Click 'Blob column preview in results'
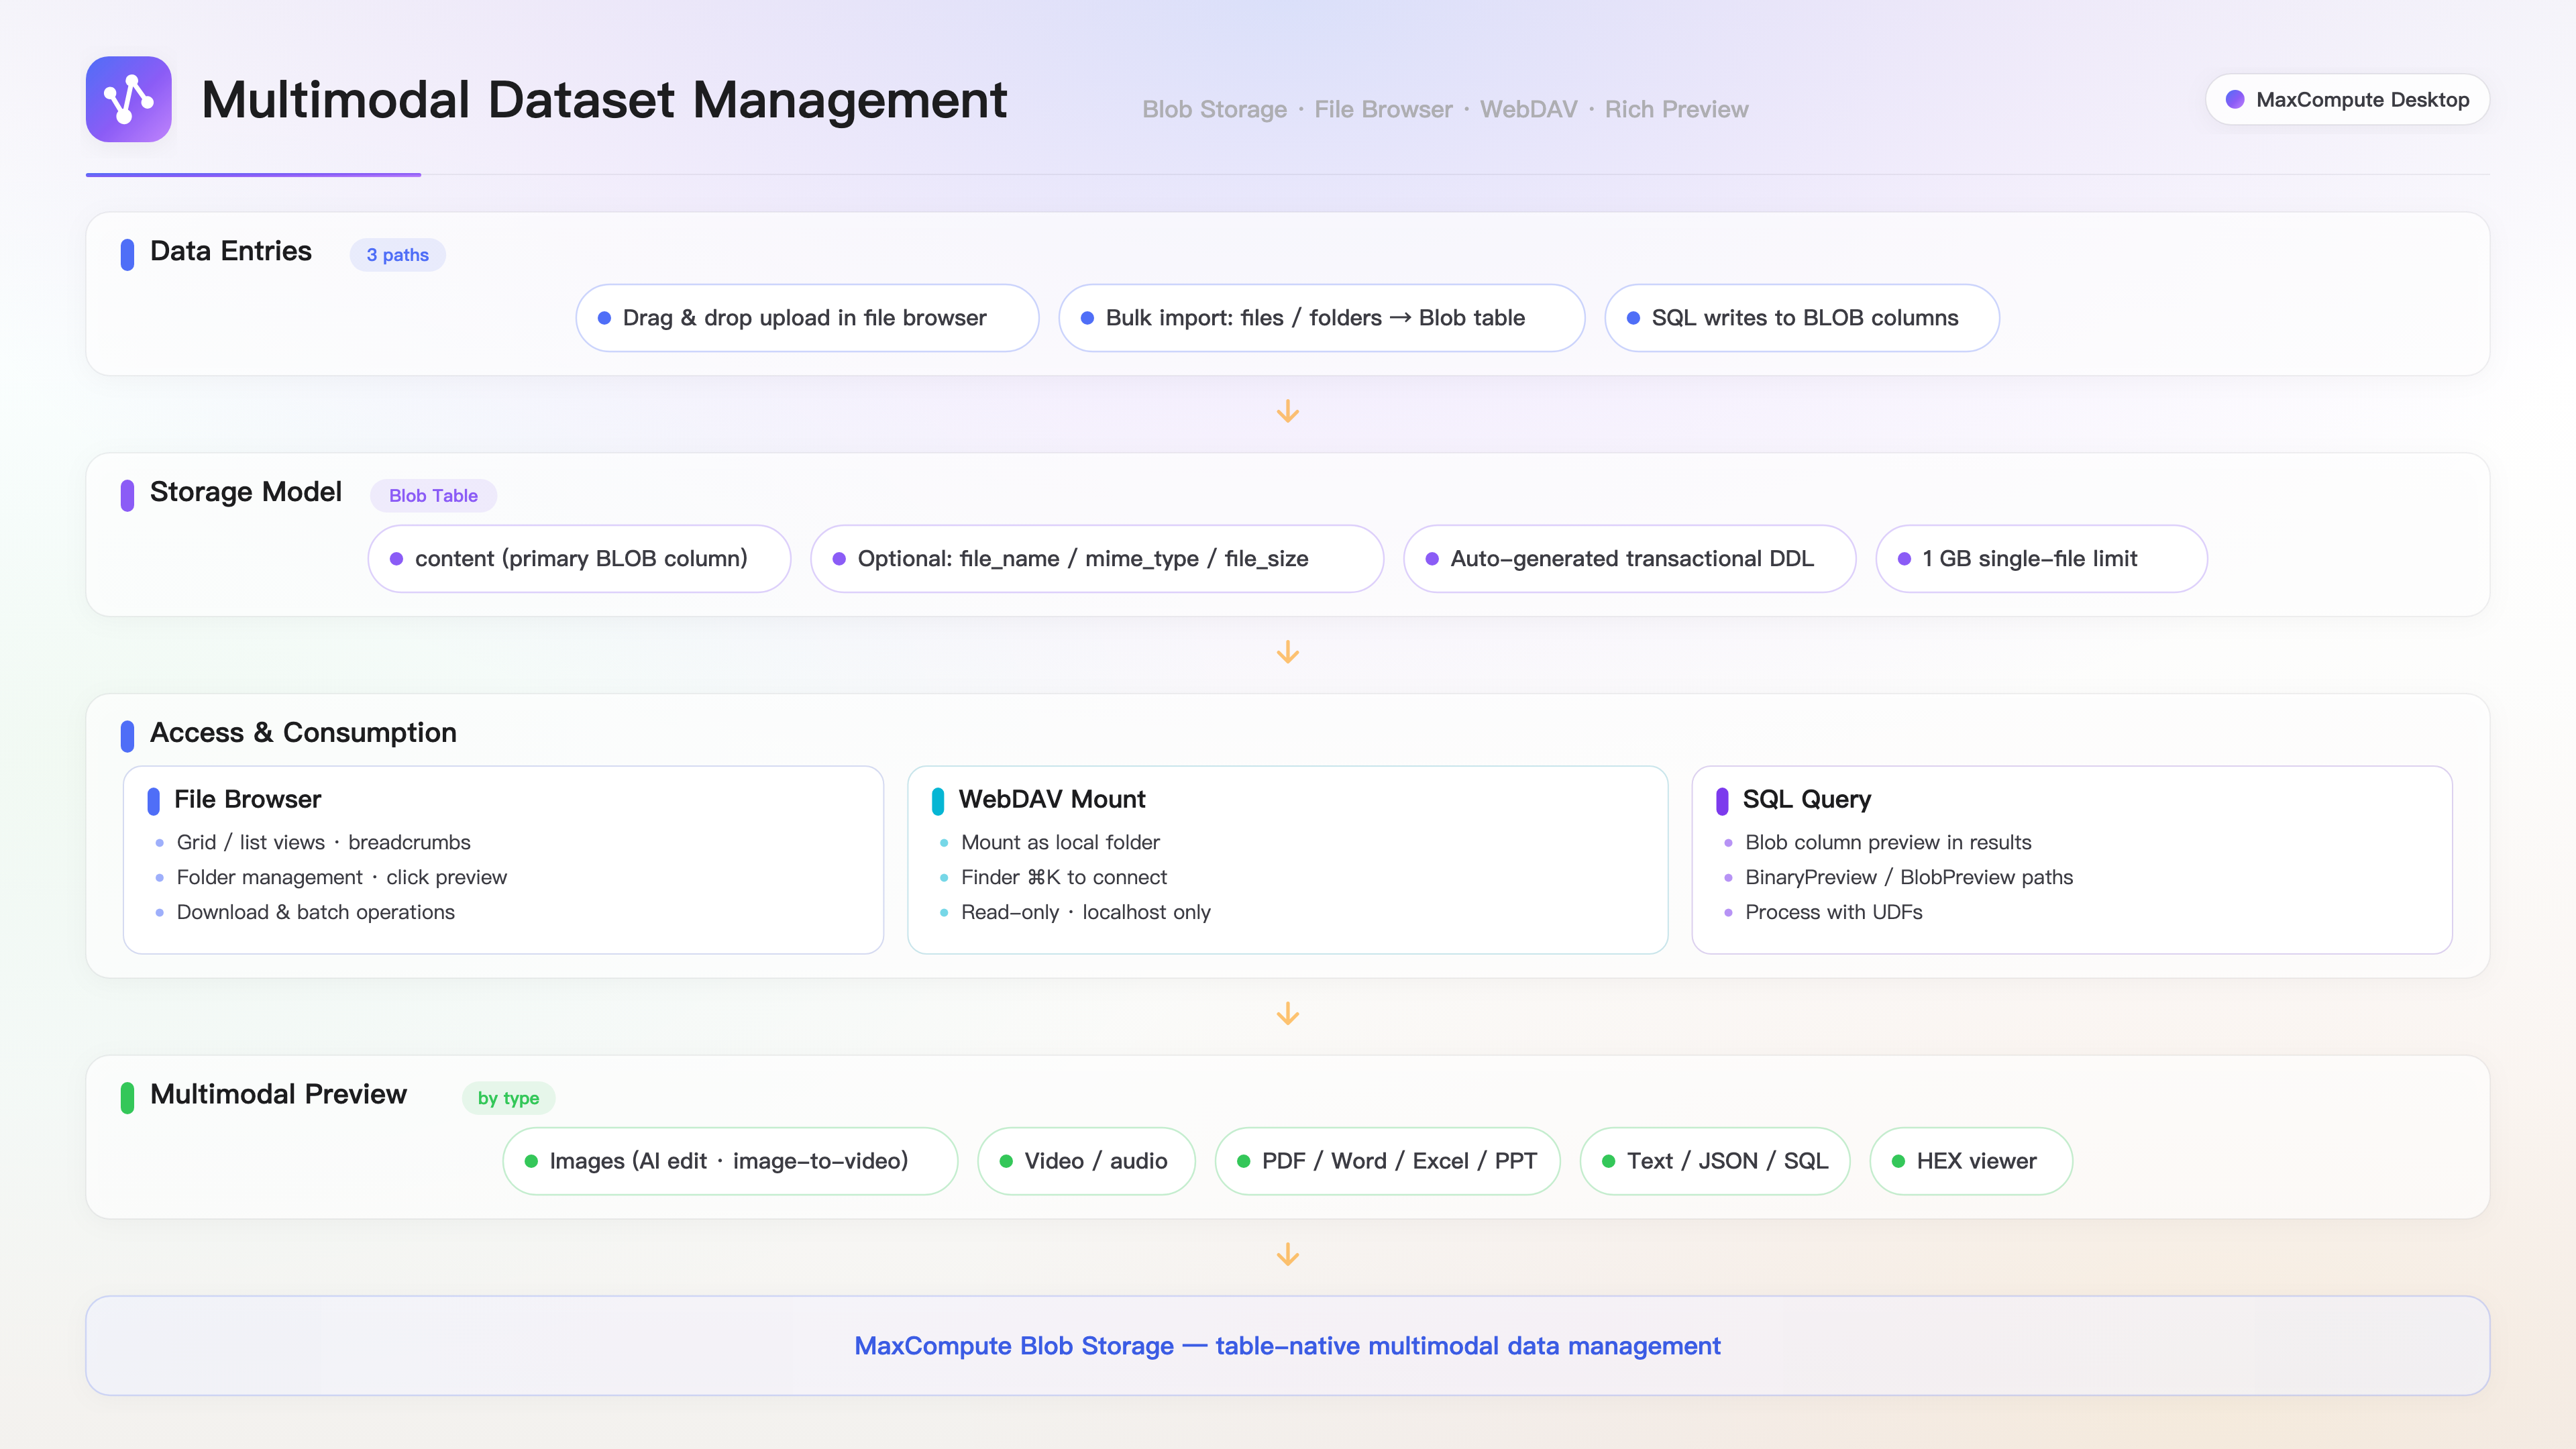The width and height of the screenshot is (2576, 1449). [1888, 842]
